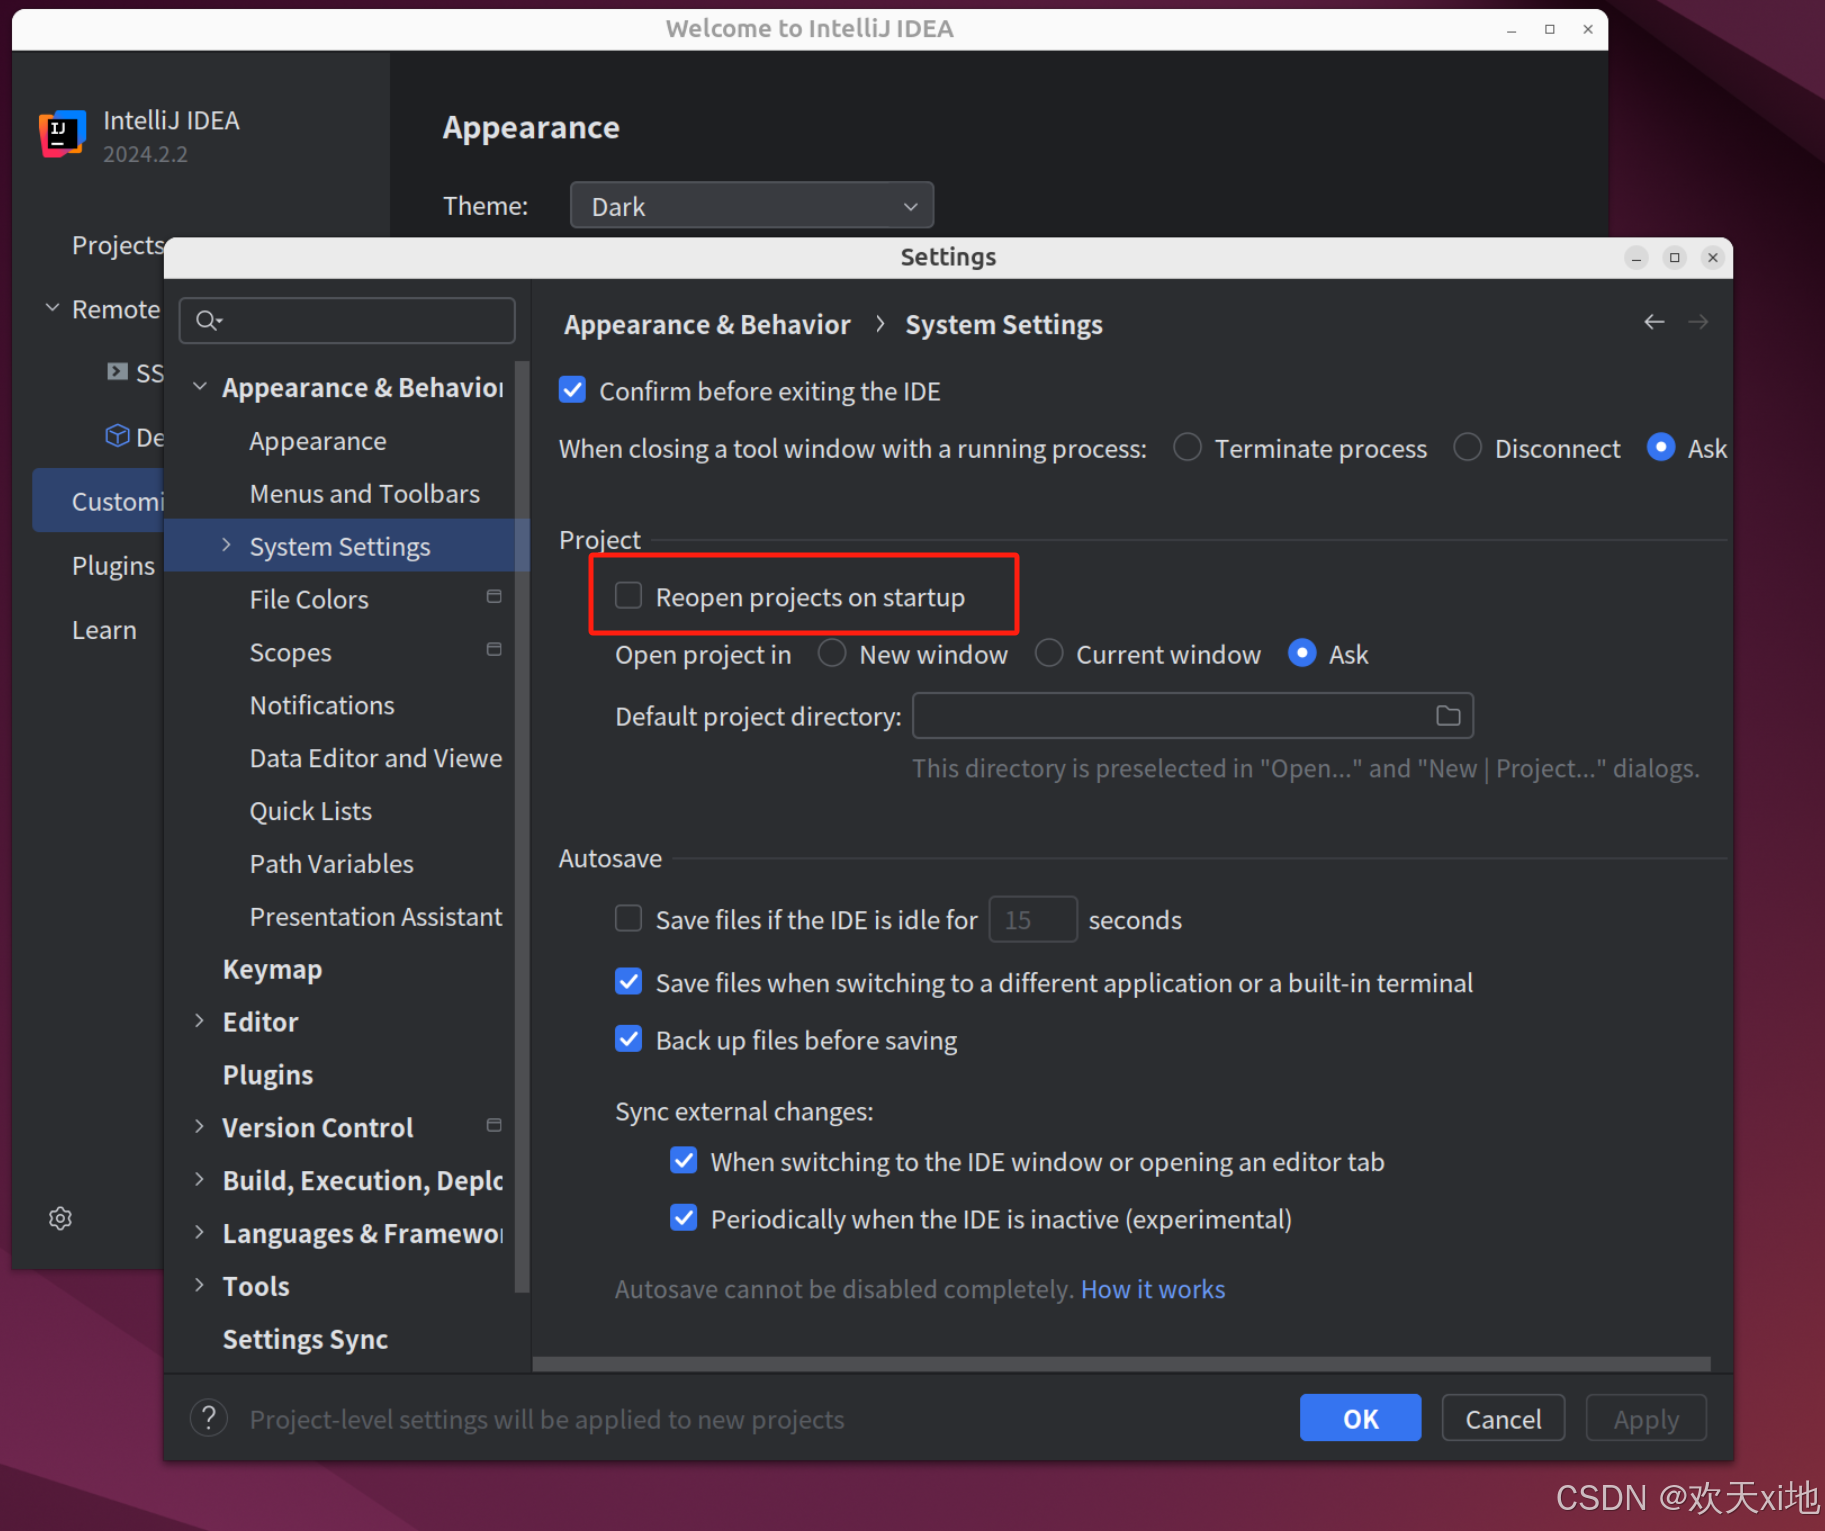
Task: Open Settings Sync page
Action: point(305,1339)
